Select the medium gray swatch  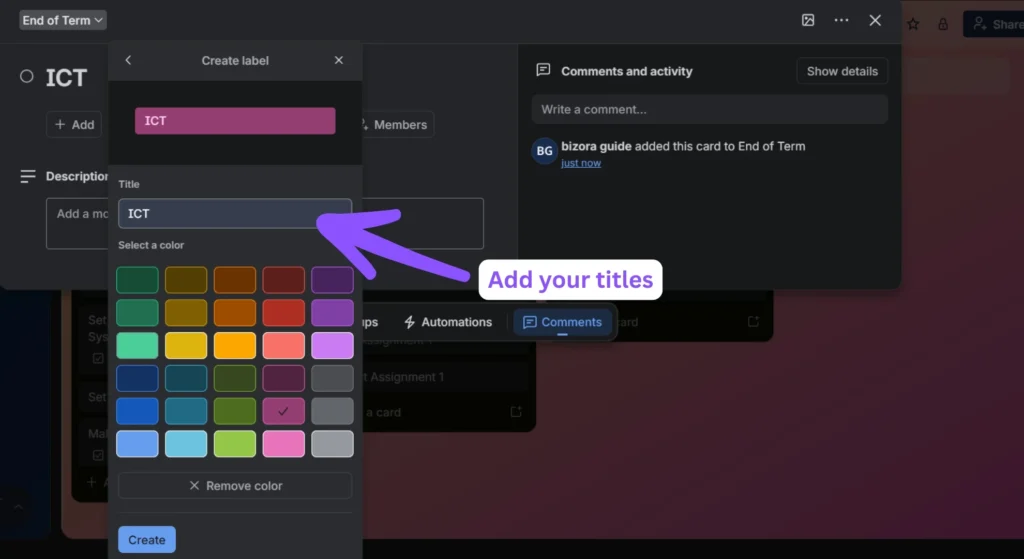tap(332, 411)
